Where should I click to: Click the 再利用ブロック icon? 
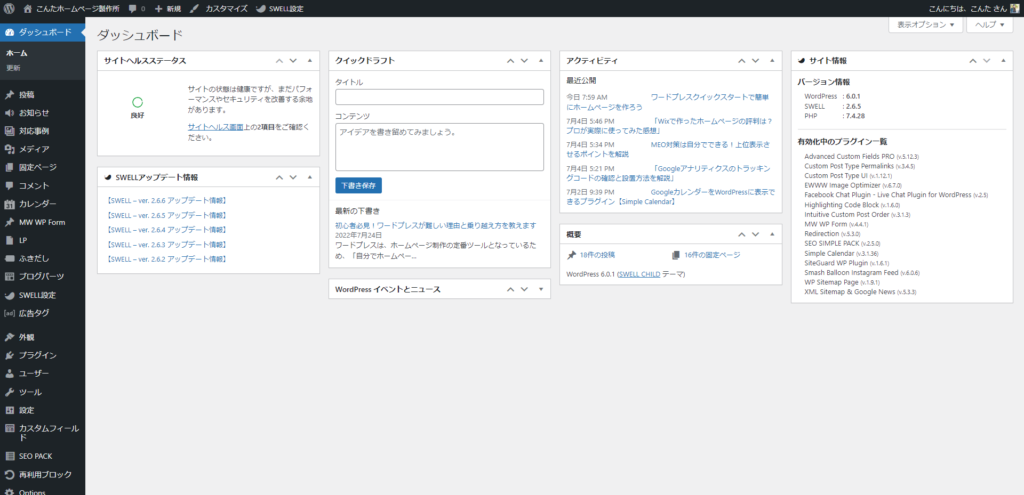tap(10, 475)
